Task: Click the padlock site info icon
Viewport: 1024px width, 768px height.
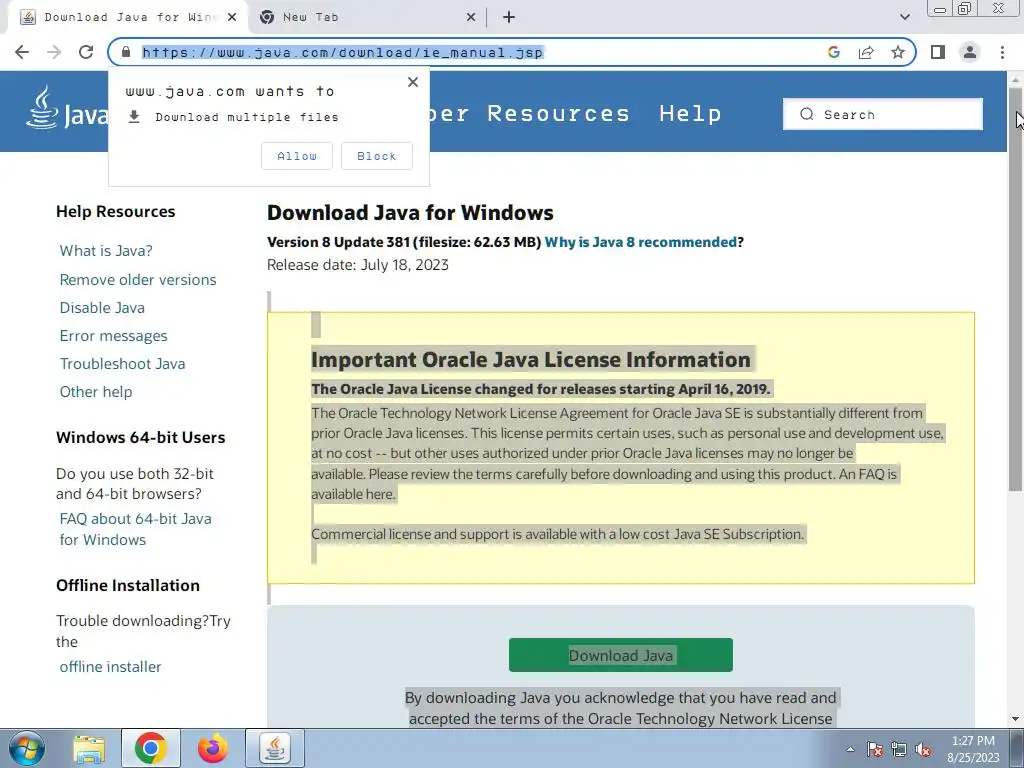Action: (x=127, y=52)
